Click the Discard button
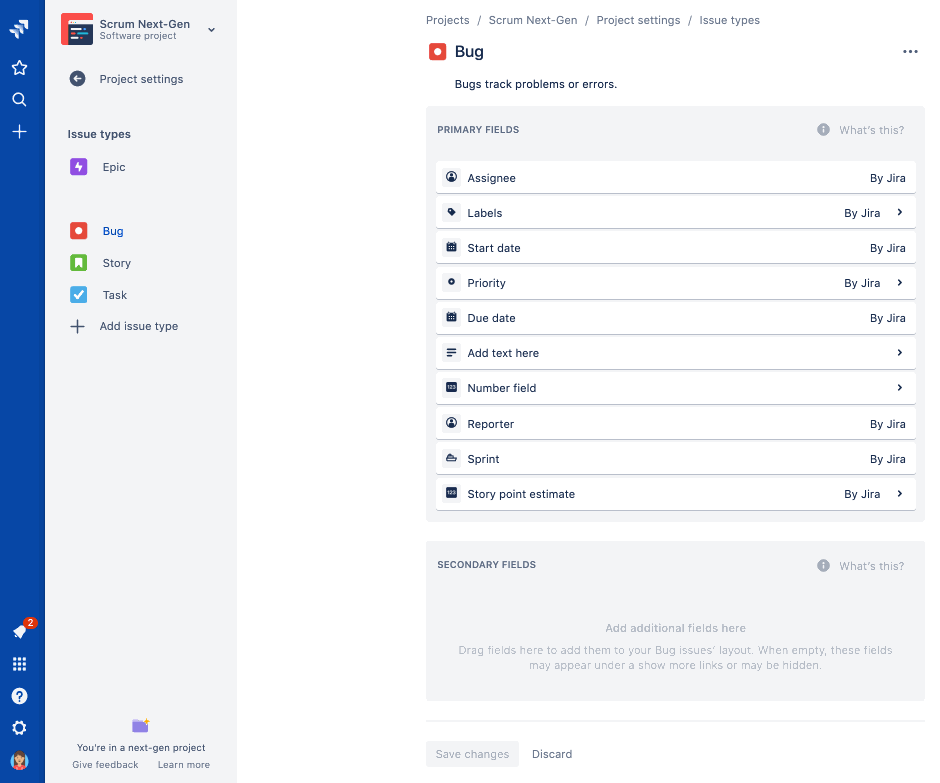The height and width of the screenshot is (783, 940). [552, 754]
